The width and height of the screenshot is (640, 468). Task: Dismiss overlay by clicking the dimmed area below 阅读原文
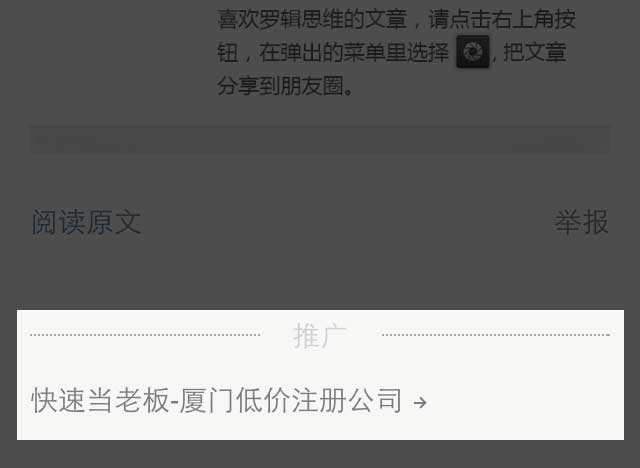coord(163,277)
